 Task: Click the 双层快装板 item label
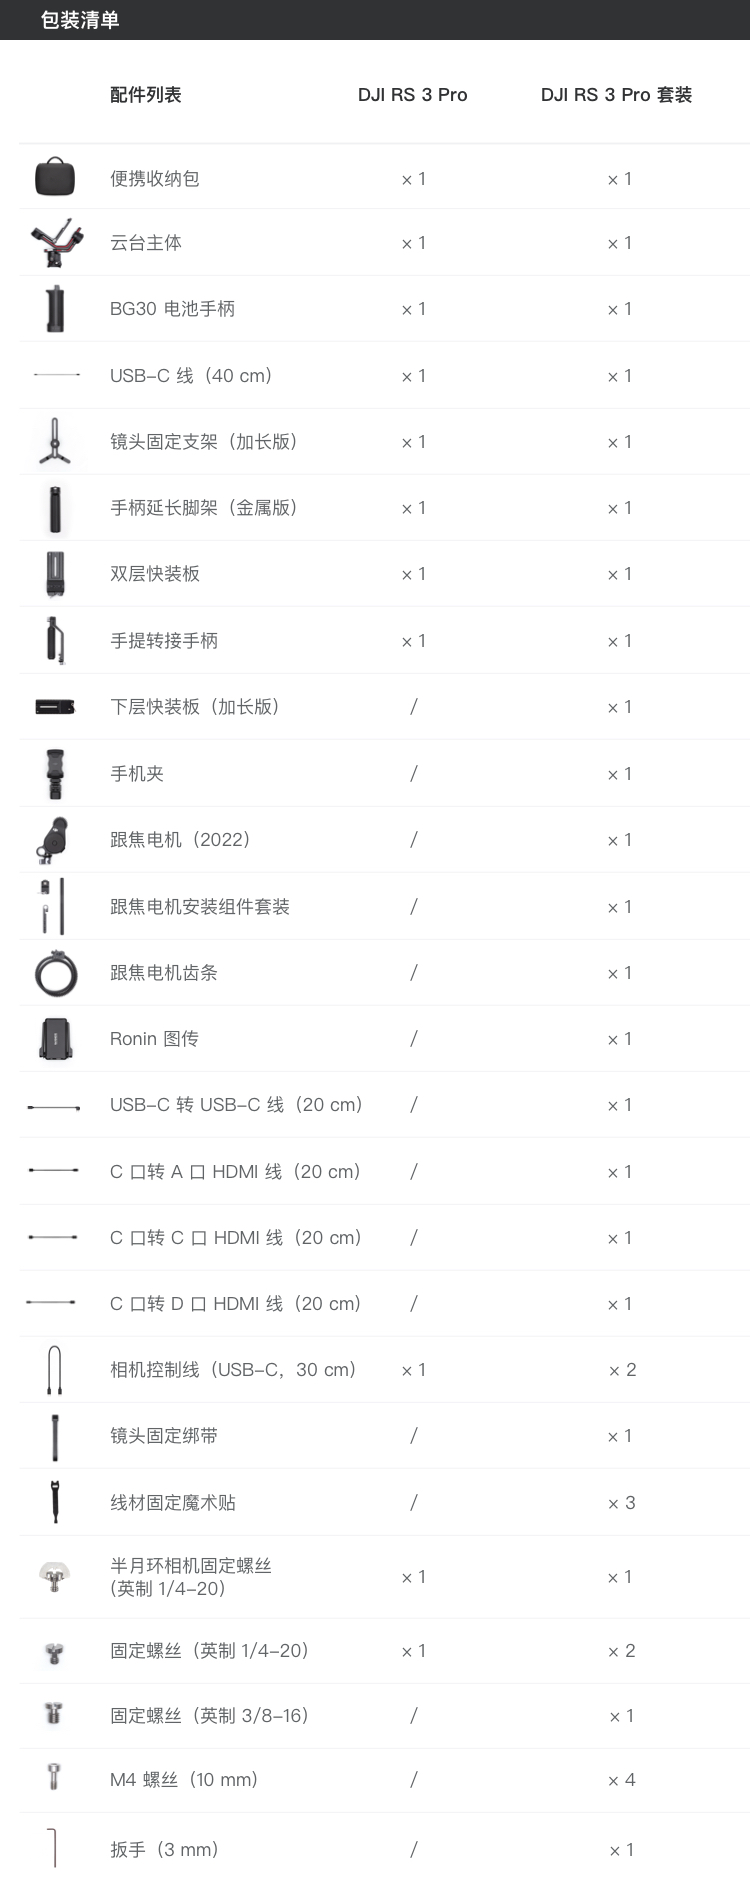[x=155, y=574]
